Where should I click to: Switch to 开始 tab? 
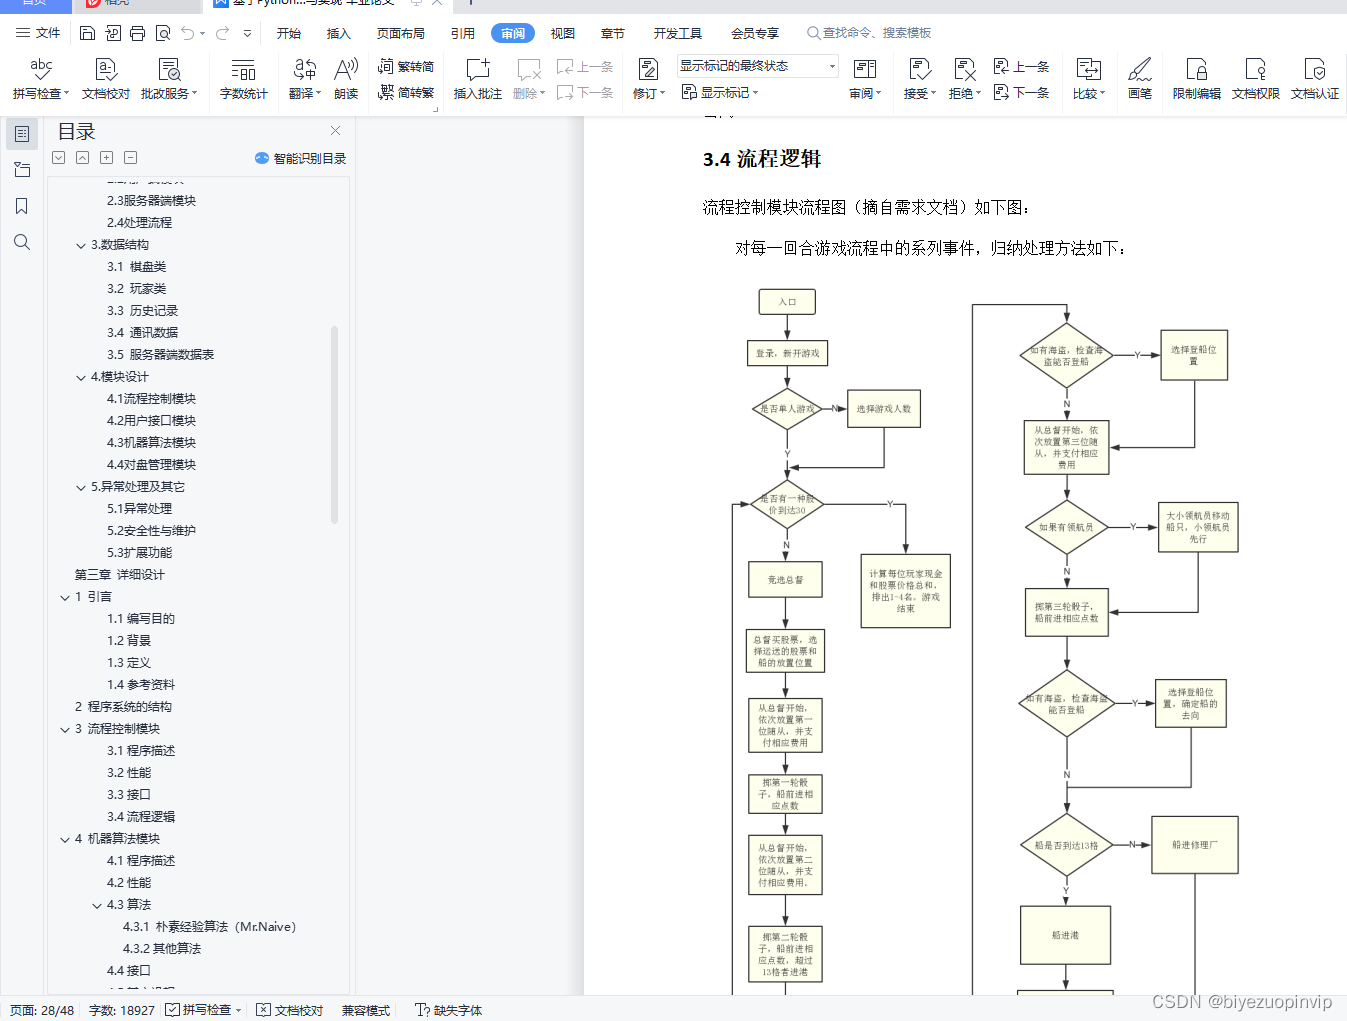point(289,33)
